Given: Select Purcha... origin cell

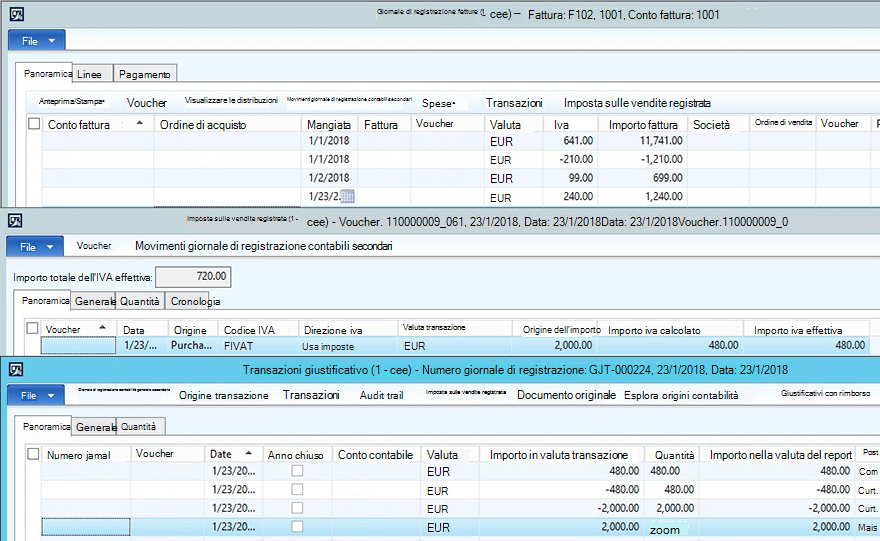Looking at the screenshot, I should [x=193, y=346].
